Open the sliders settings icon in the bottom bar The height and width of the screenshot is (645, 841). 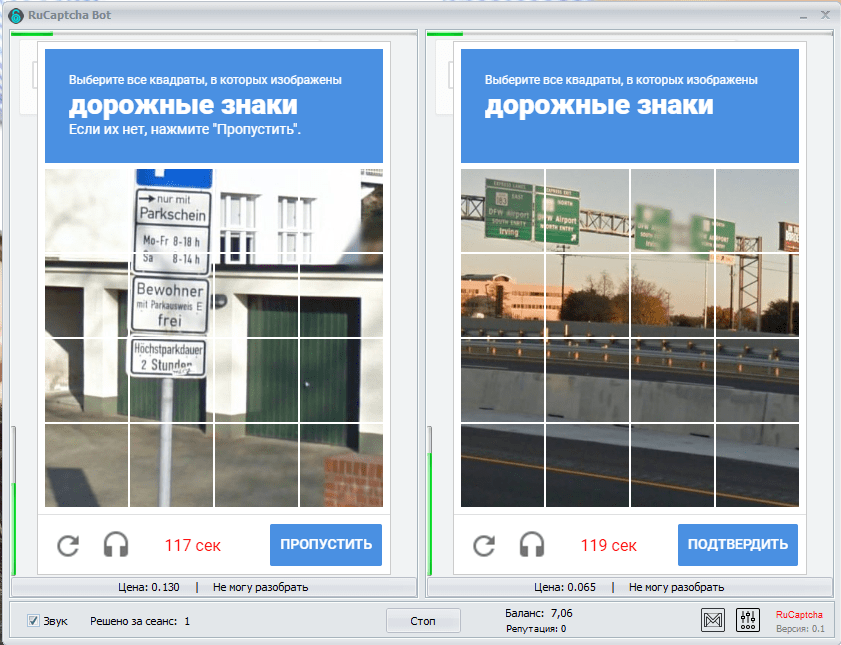[748, 621]
